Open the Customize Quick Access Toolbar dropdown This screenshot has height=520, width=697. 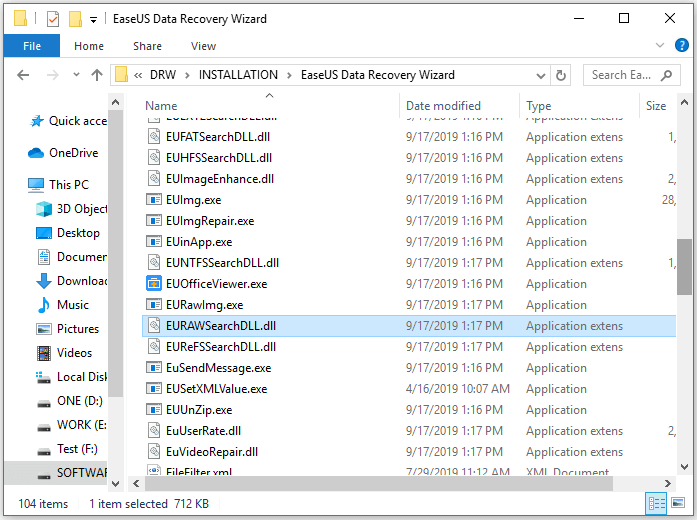tap(93, 19)
